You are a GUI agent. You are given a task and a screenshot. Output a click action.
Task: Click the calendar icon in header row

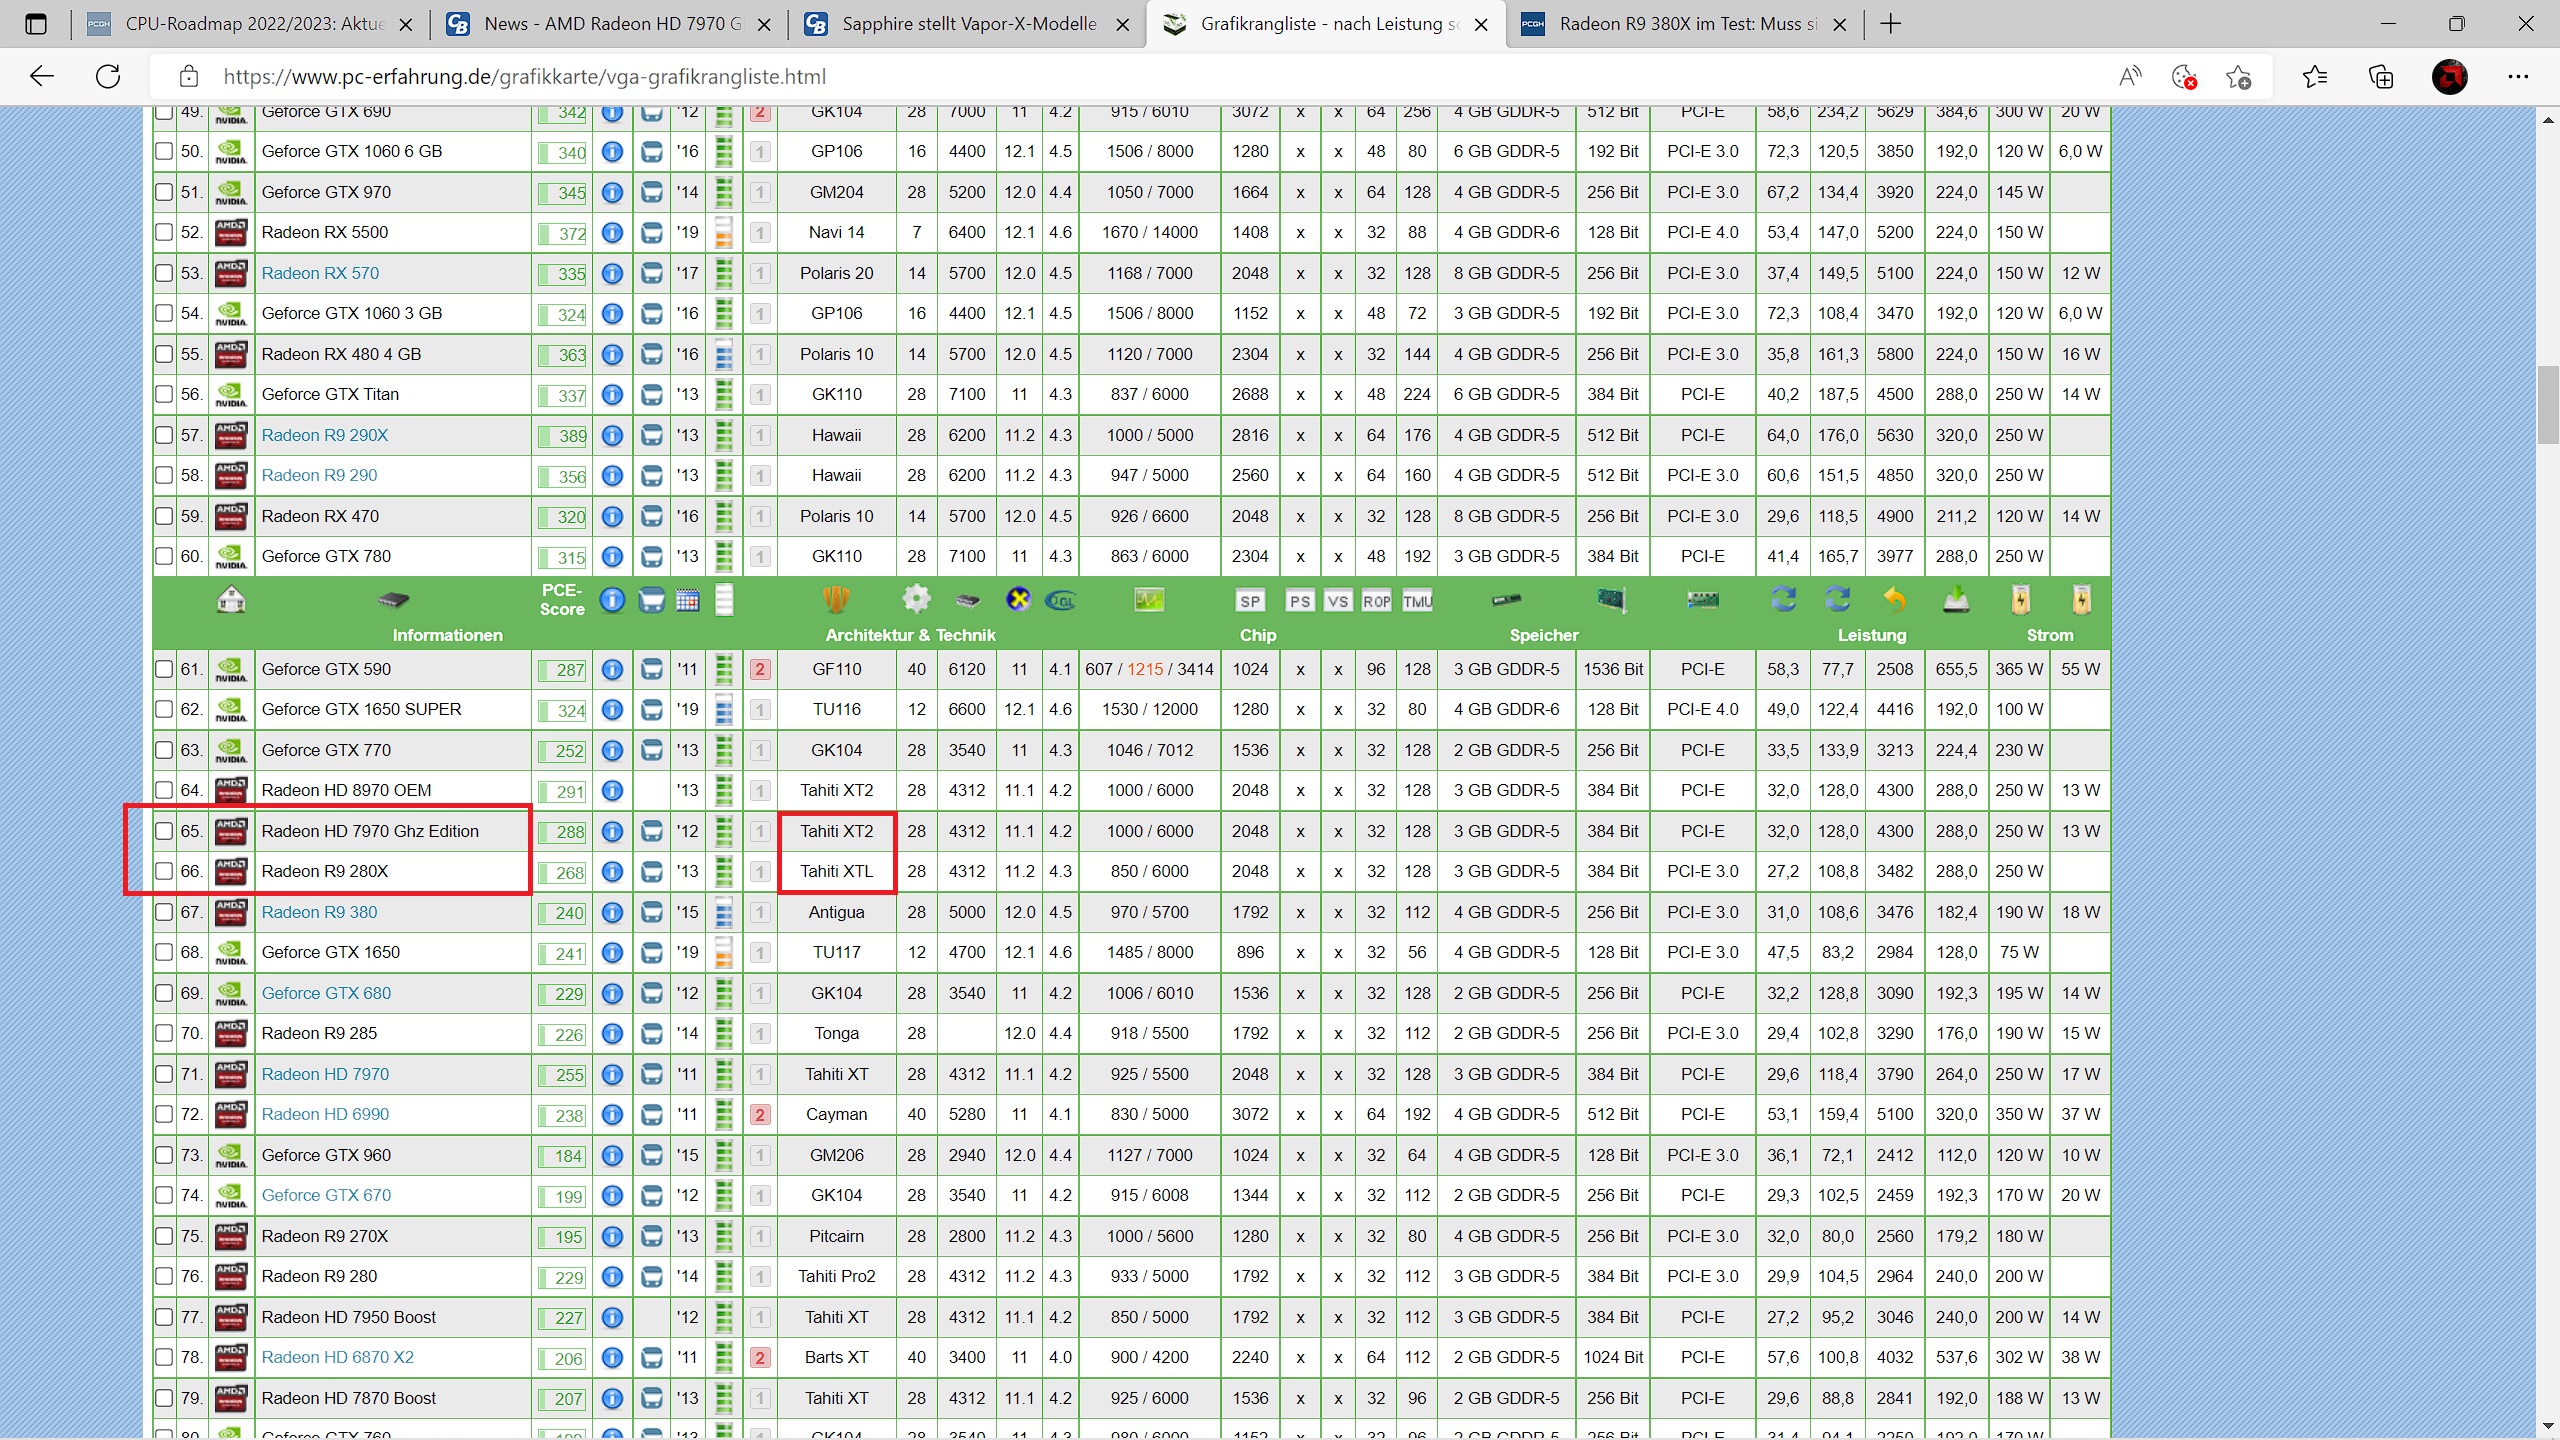click(687, 600)
